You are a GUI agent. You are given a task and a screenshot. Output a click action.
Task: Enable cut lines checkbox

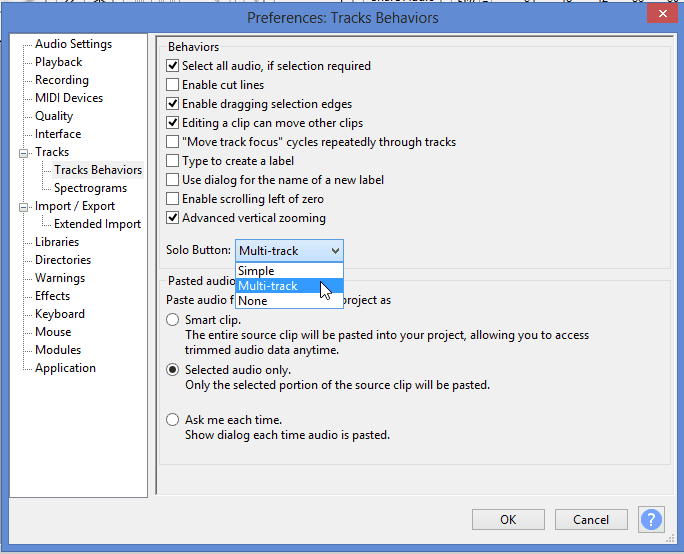click(x=173, y=85)
